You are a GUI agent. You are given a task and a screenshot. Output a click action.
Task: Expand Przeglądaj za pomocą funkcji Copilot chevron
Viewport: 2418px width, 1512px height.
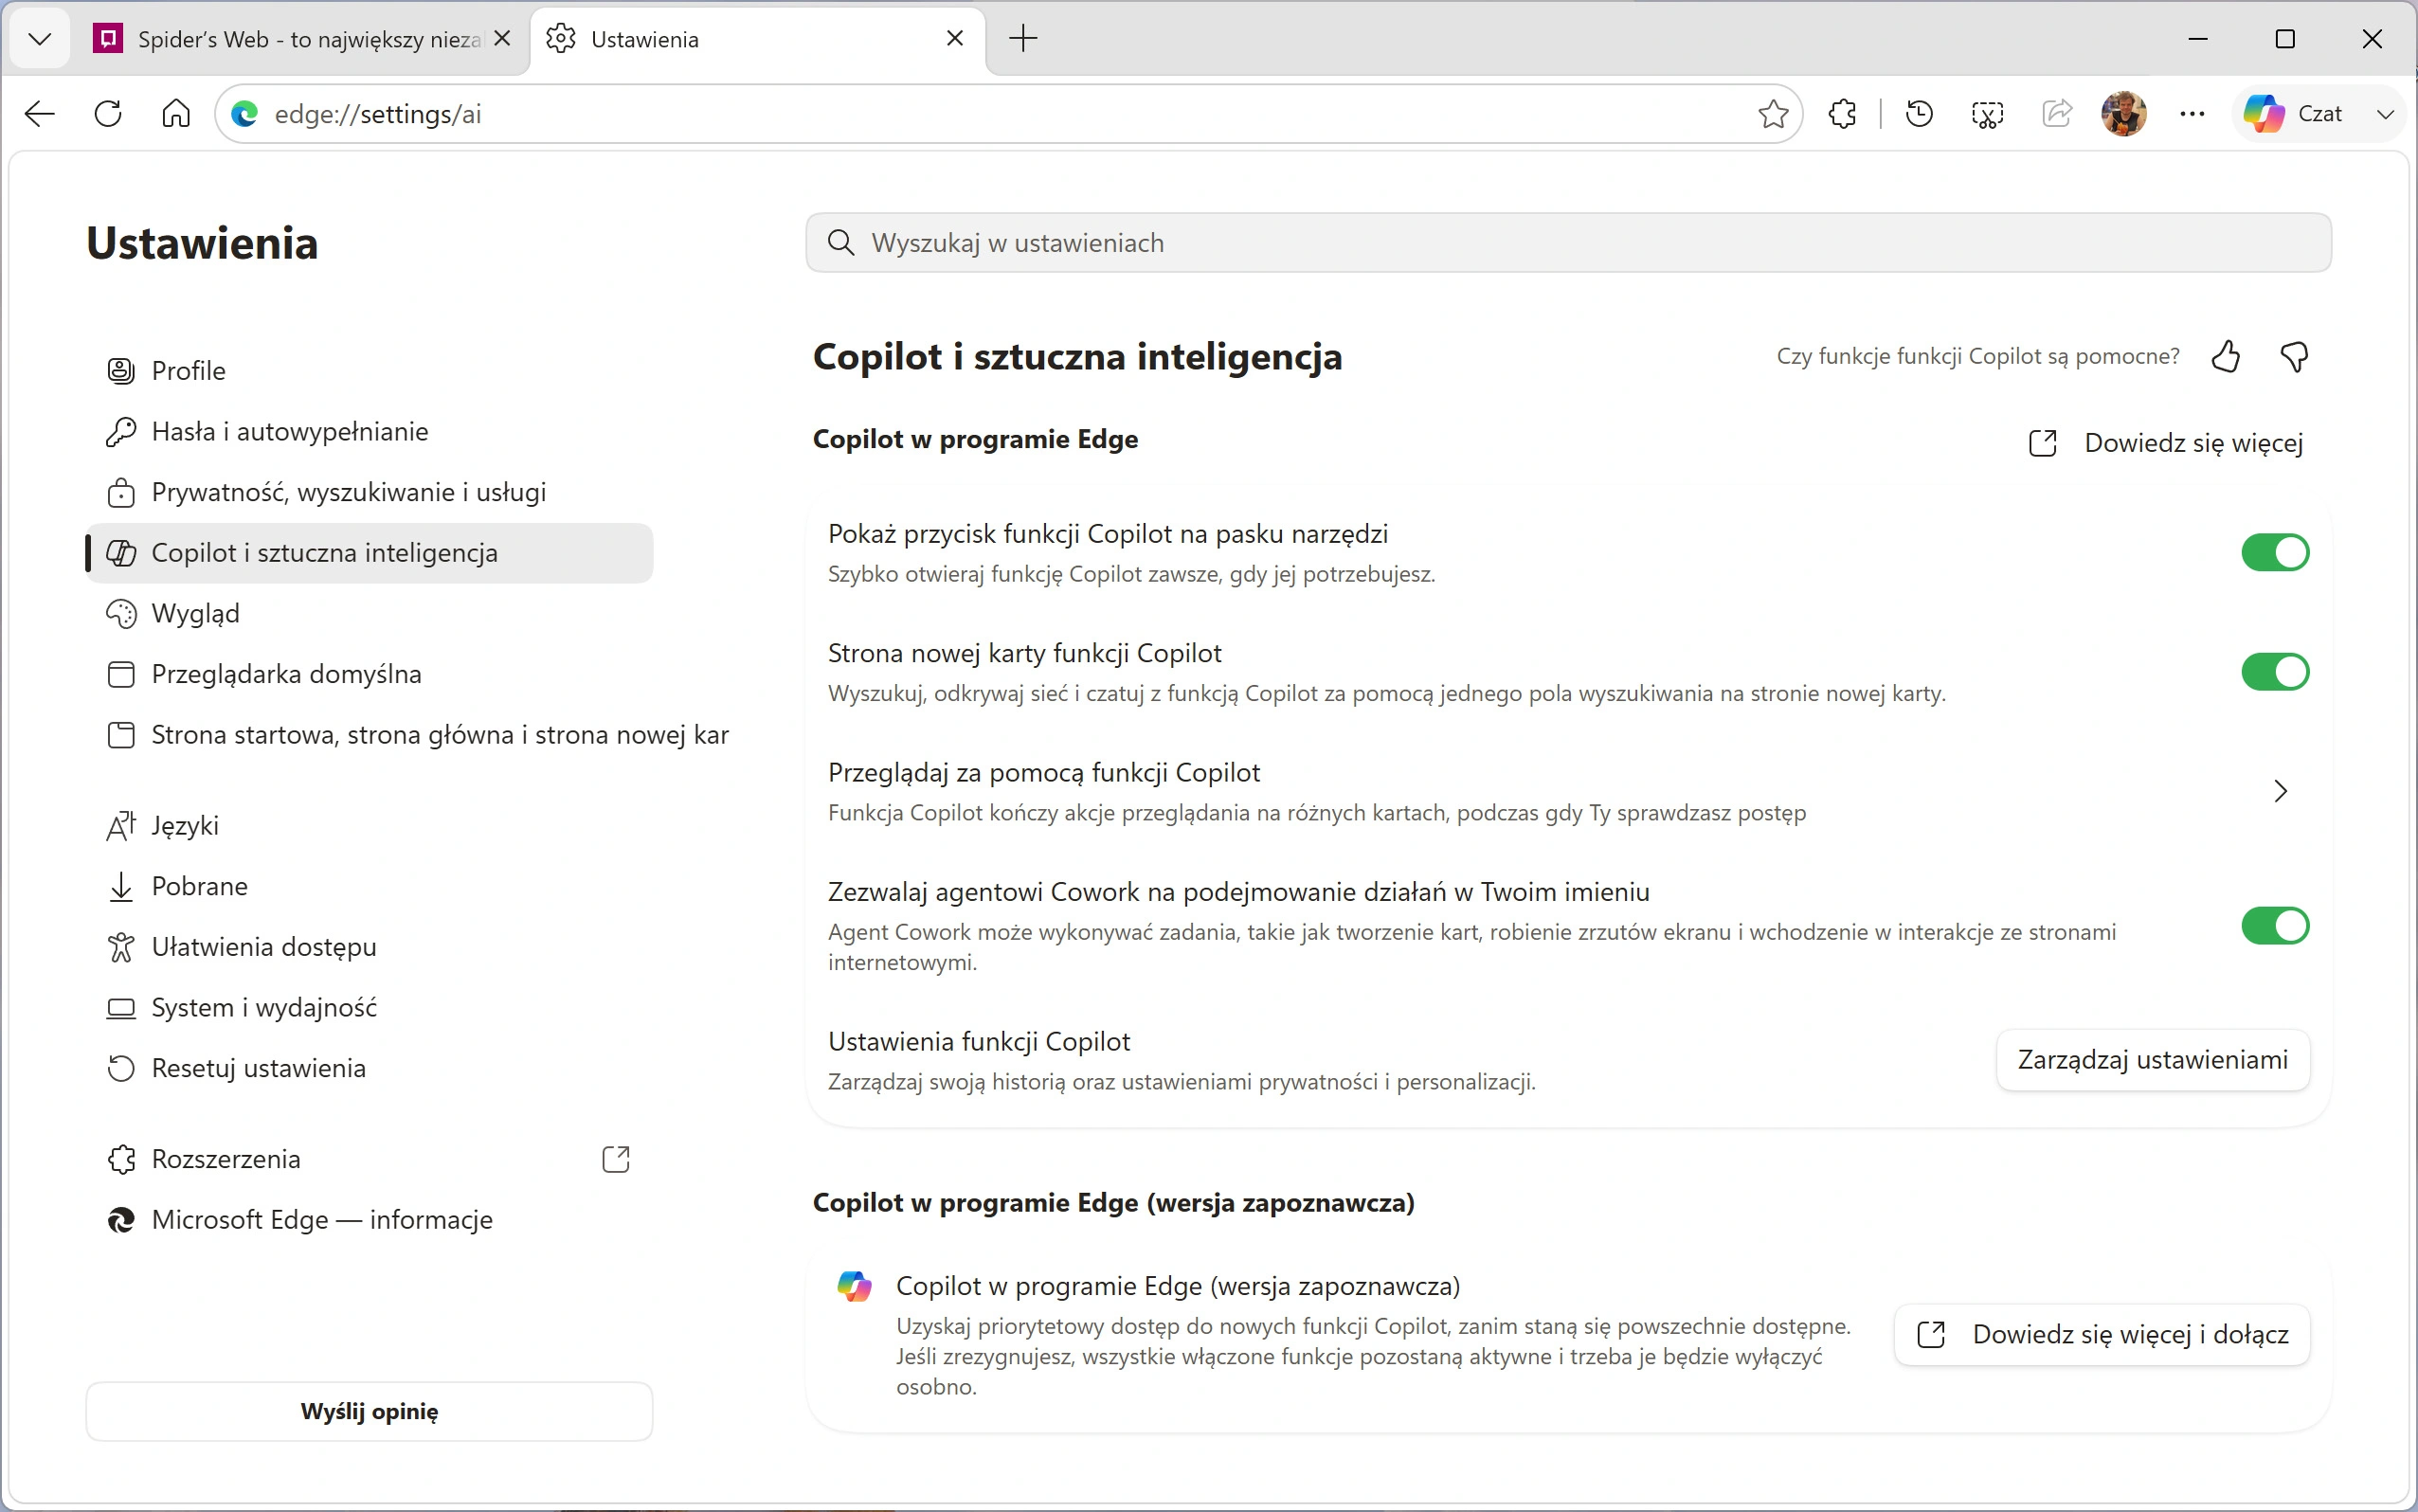[2281, 792]
